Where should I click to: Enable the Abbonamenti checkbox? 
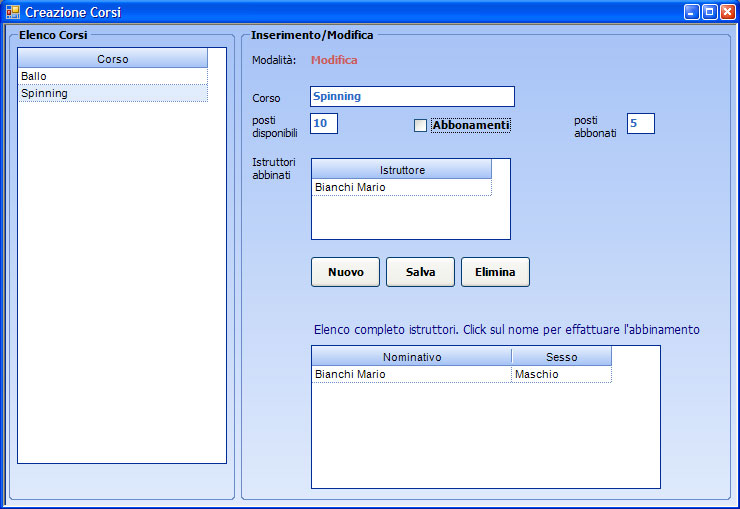(421, 125)
